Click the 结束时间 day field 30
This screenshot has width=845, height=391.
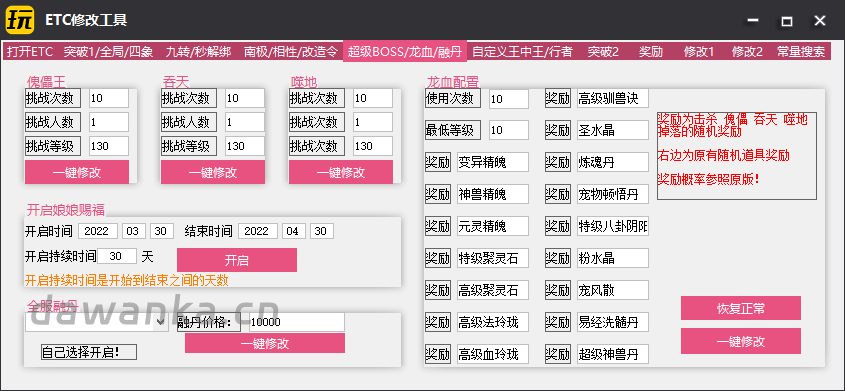click(x=322, y=231)
